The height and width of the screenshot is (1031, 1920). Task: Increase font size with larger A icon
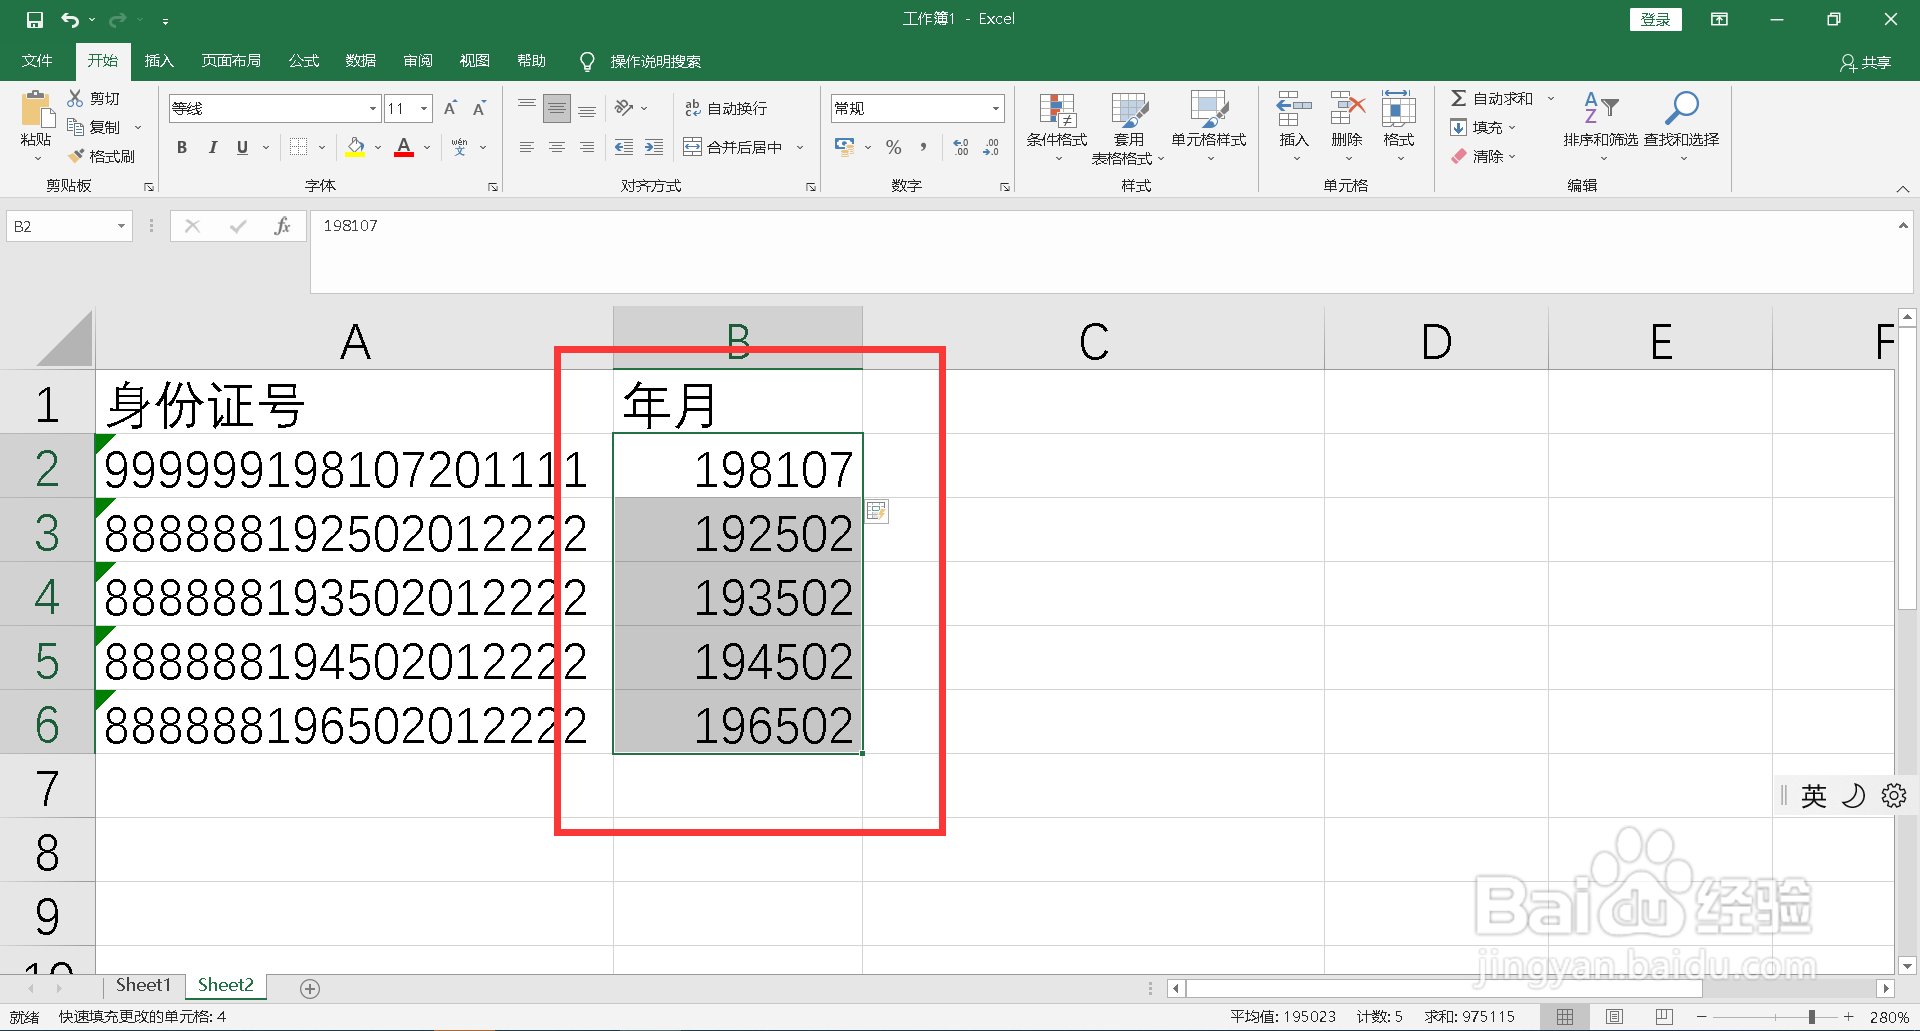450,108
